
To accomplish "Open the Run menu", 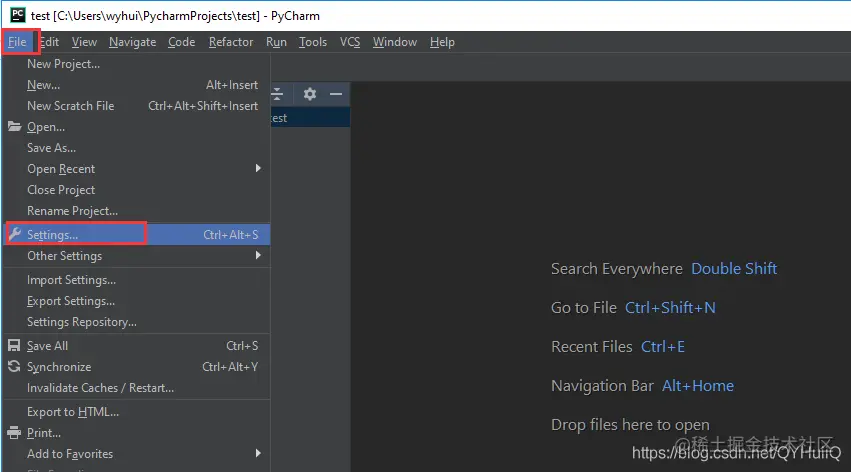I will coord(276,42).
